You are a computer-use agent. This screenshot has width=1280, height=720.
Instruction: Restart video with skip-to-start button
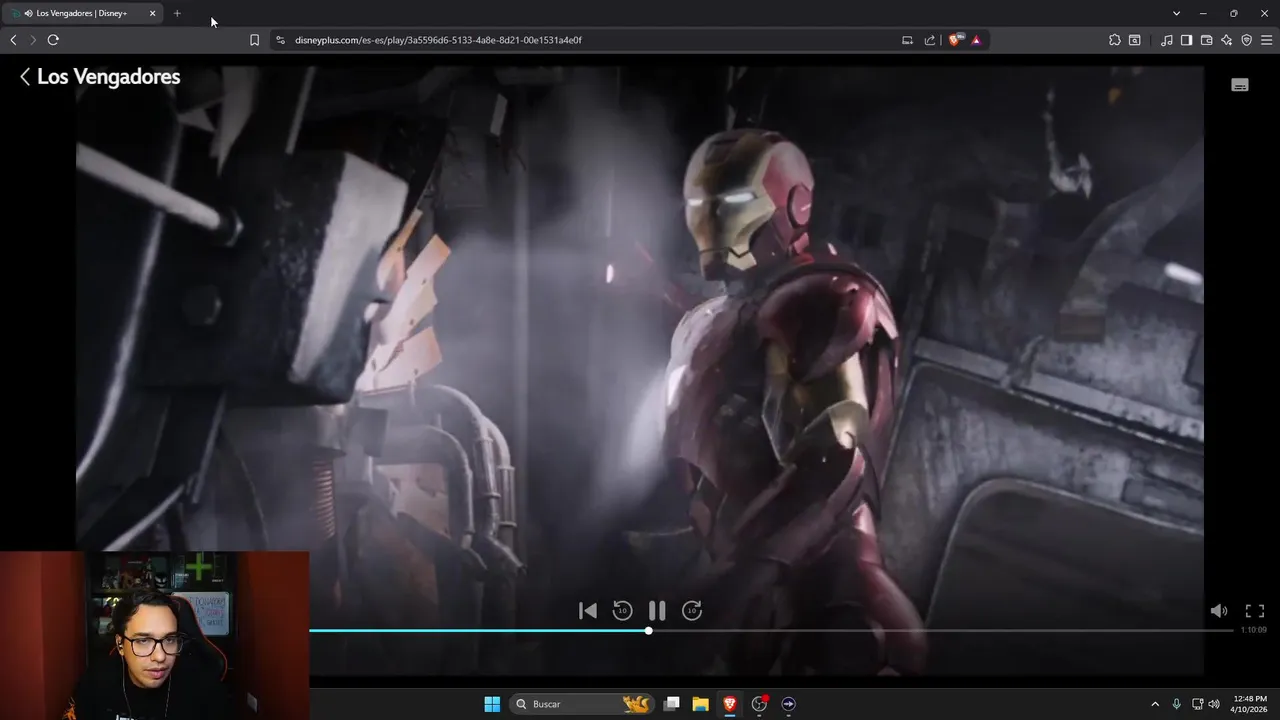point(588,610)
